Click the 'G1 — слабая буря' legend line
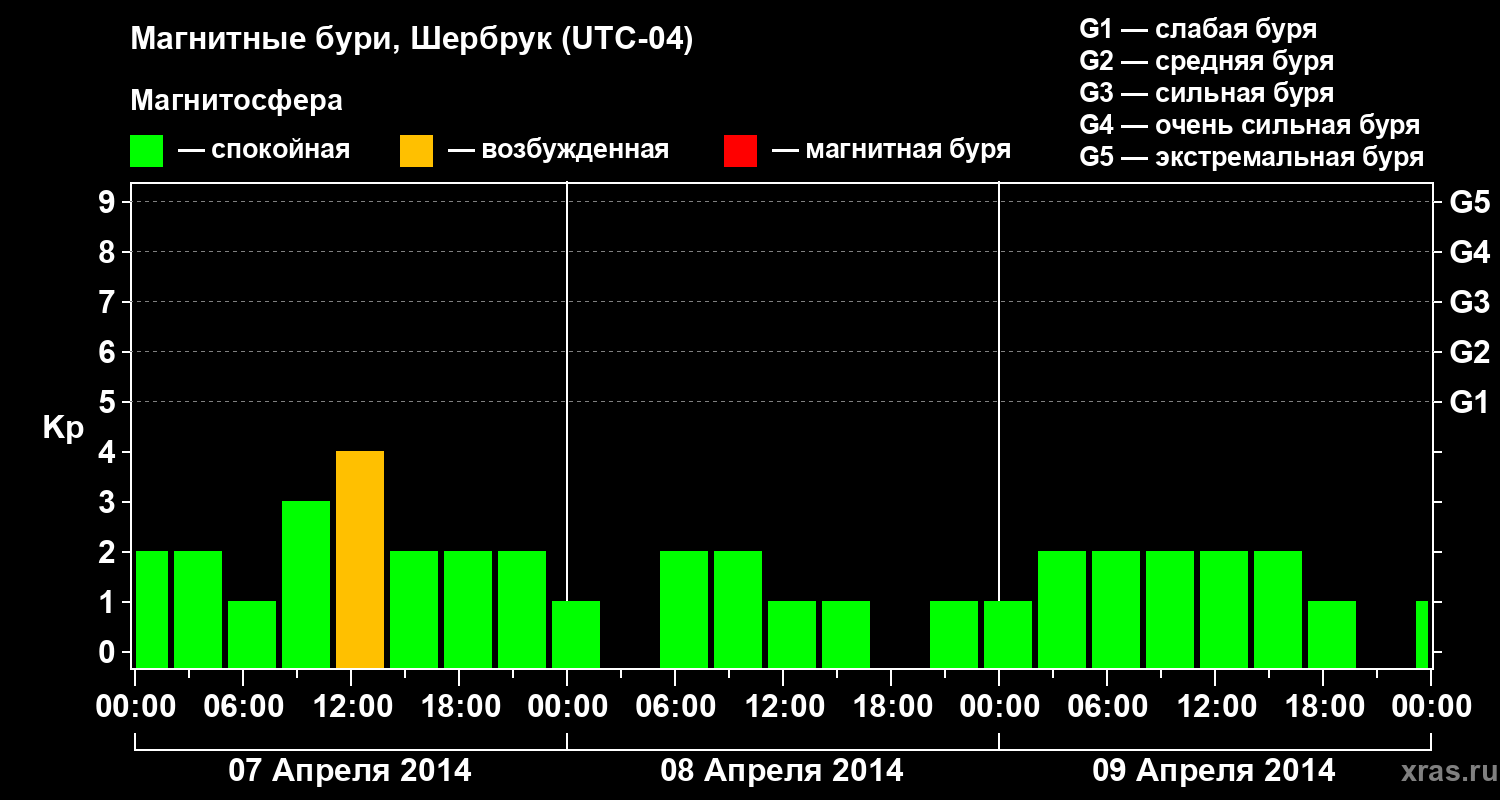The width and height of the screenshot is (1500, 800). [x=1198, y=29]
